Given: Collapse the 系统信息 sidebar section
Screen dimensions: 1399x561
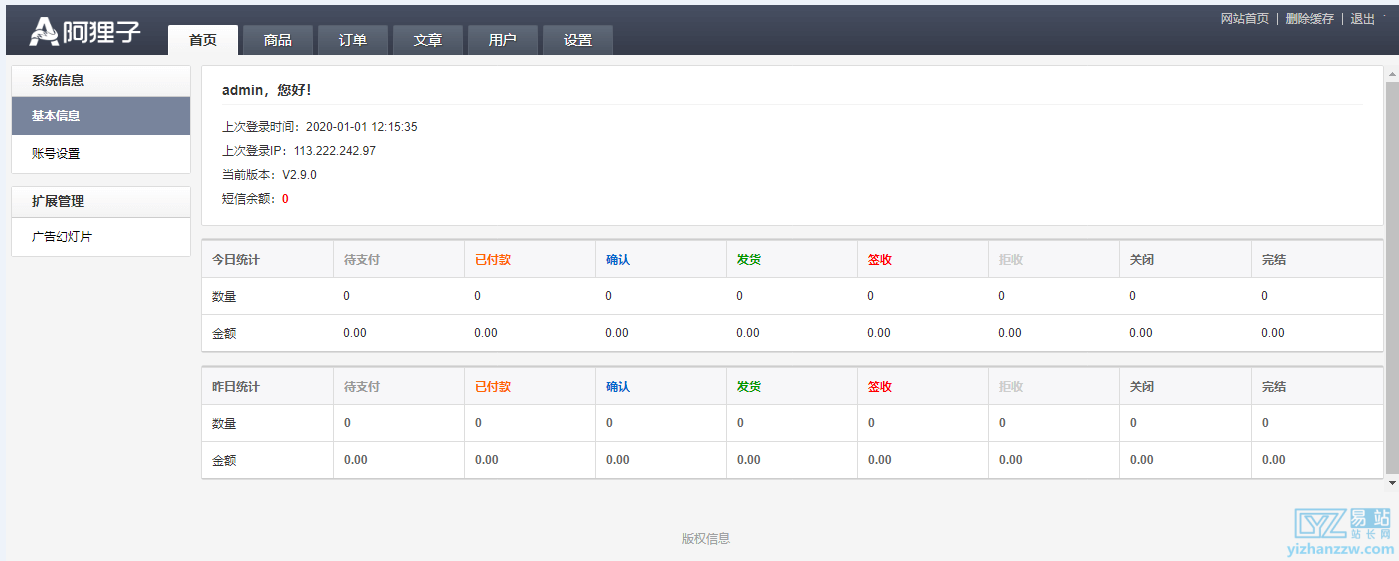Looking at the screenshot, I should (100, 81).
